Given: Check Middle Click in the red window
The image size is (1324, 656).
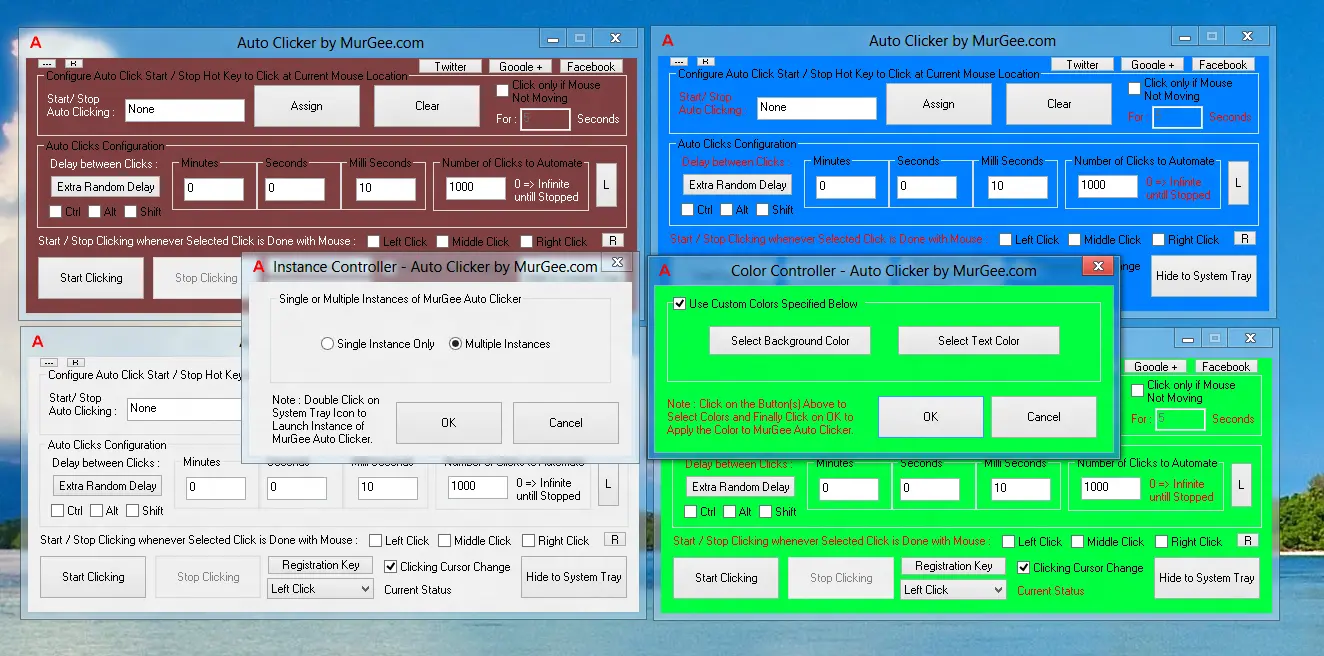Looking at the screenshot, I should 443,241.
